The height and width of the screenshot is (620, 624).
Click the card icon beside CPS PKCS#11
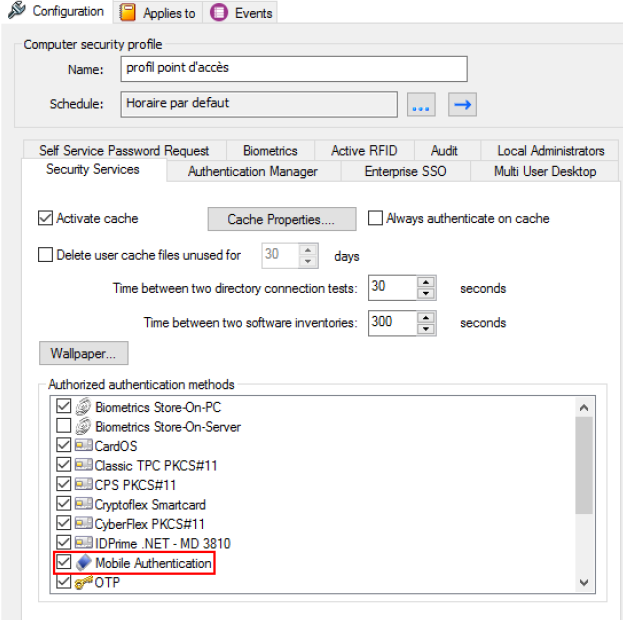coord(84,484)
